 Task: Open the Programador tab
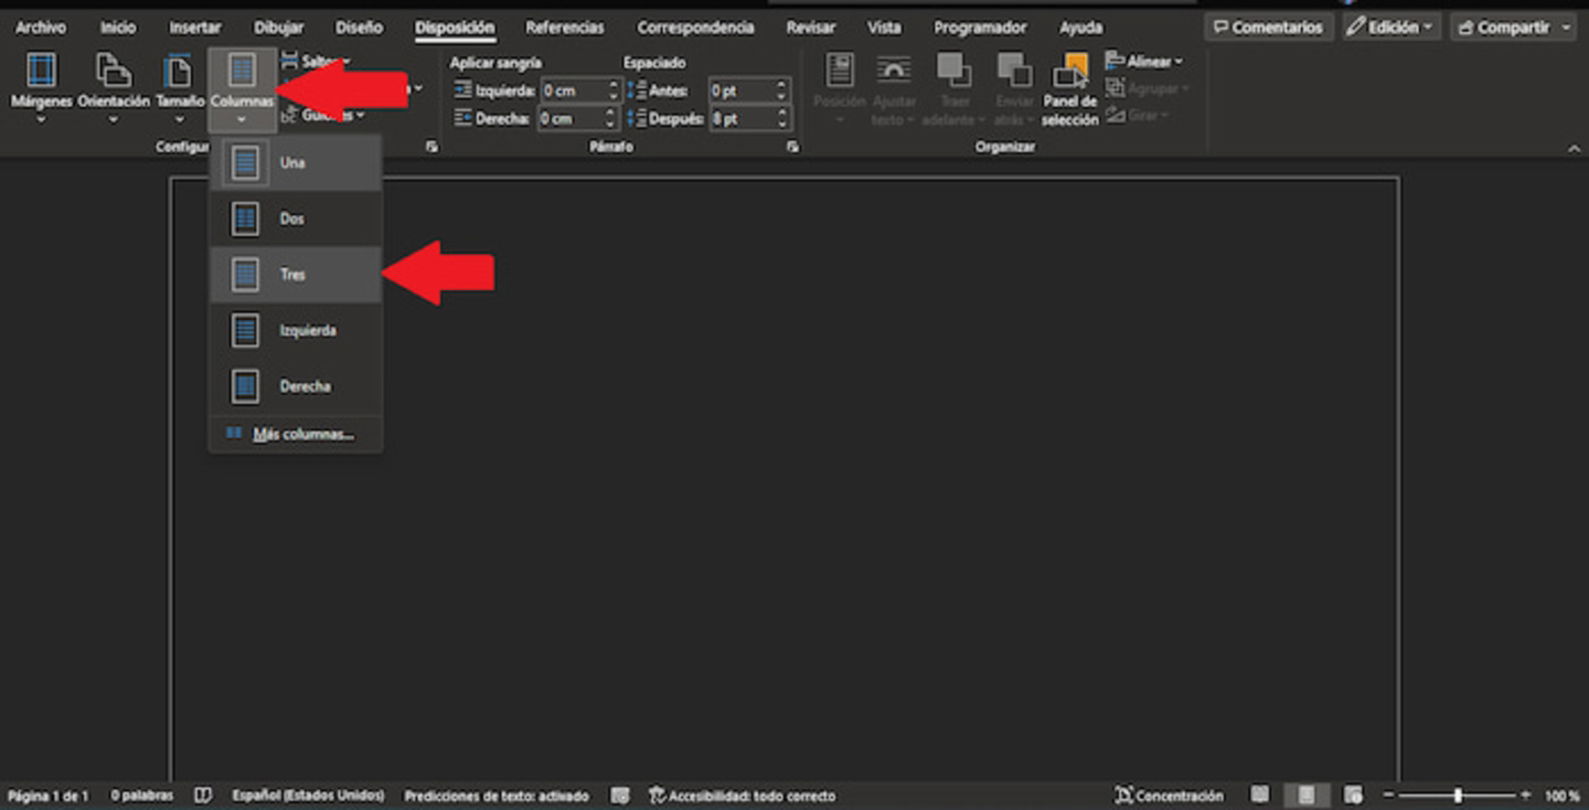(980, 27)
